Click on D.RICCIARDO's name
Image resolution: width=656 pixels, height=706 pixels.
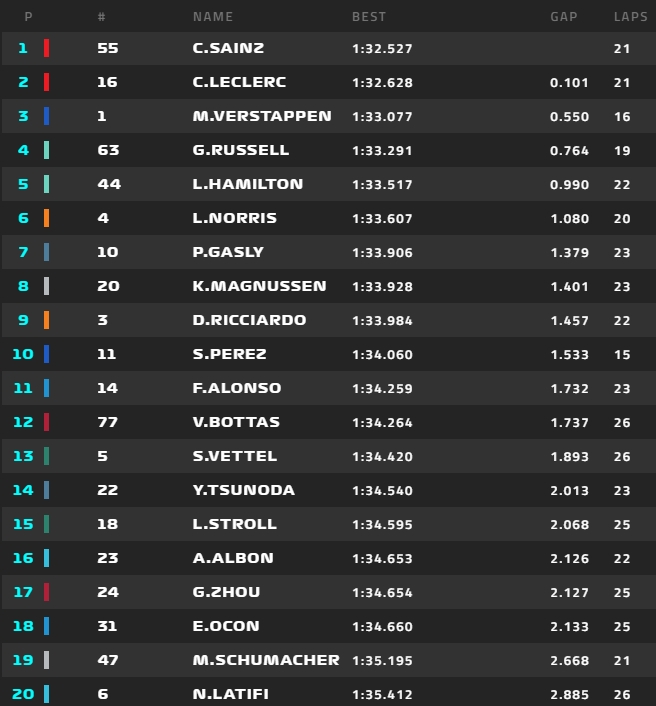[249, 320]
